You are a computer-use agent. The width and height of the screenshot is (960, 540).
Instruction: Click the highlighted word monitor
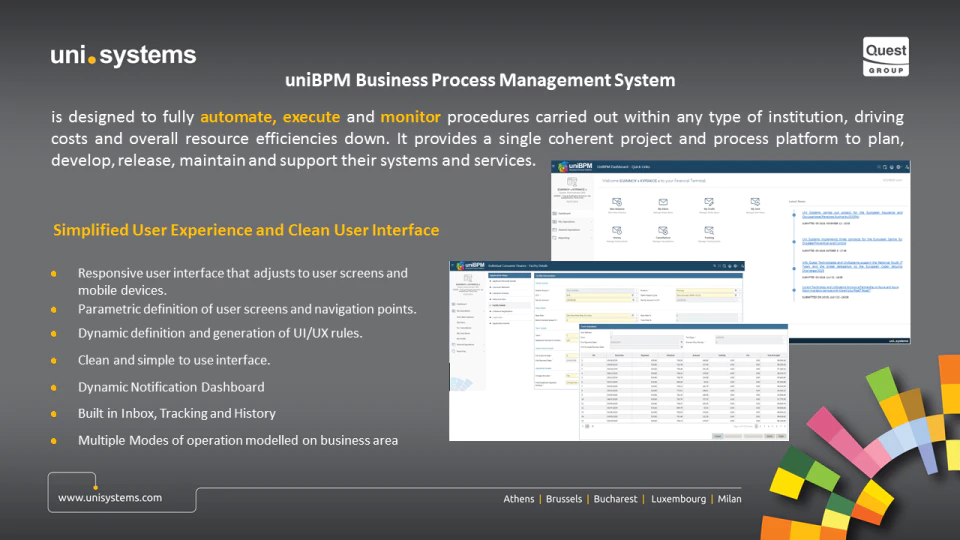tap(410, 116)
